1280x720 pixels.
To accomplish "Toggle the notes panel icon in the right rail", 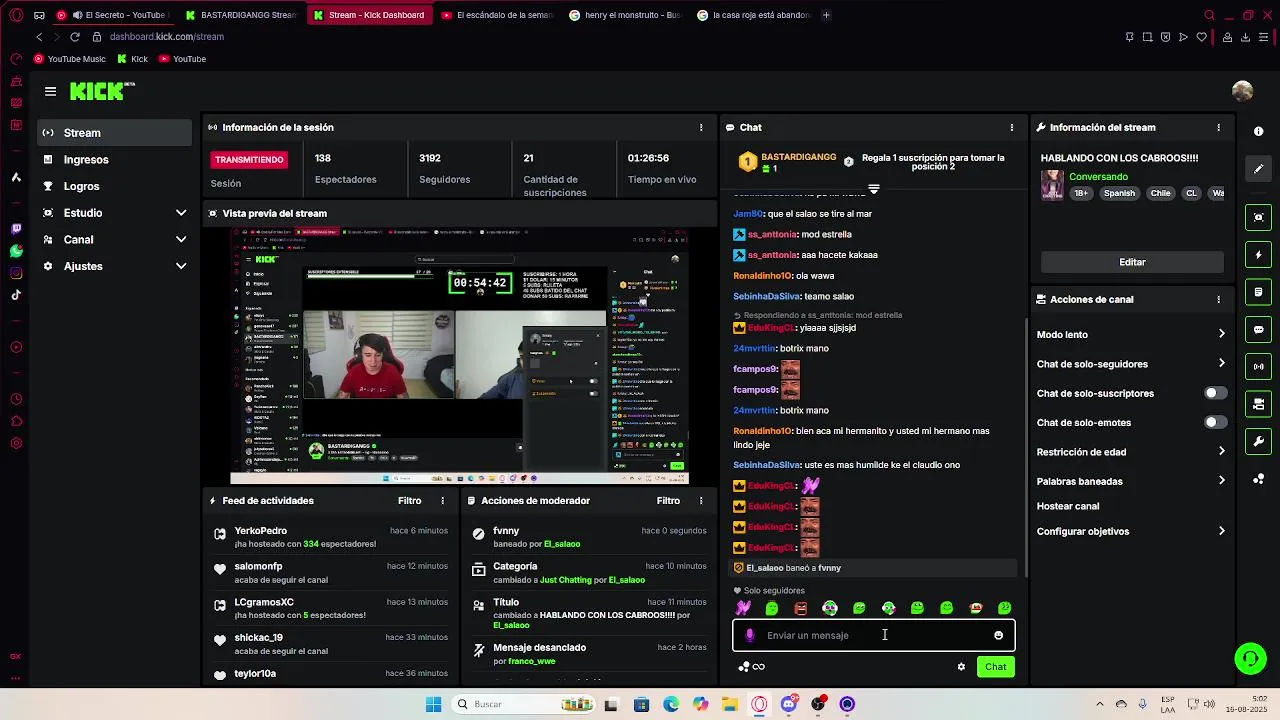I will (1258, 292).
